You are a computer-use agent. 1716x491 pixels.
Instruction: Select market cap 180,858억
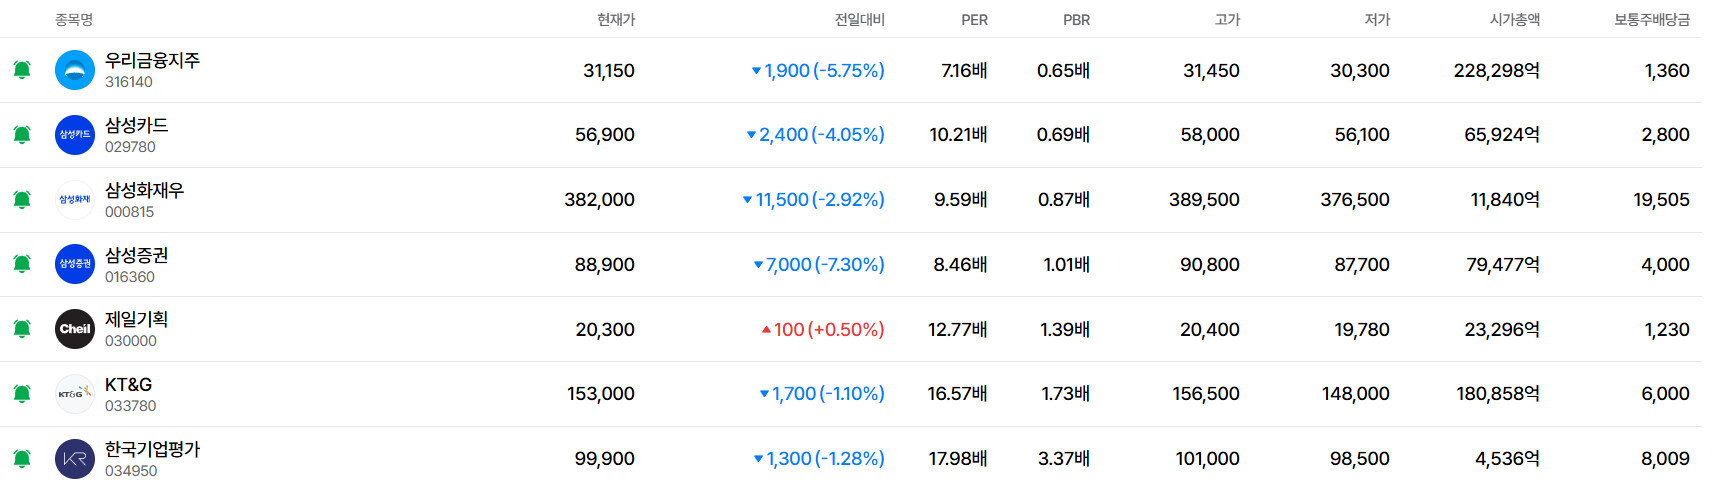point(1498,394)
